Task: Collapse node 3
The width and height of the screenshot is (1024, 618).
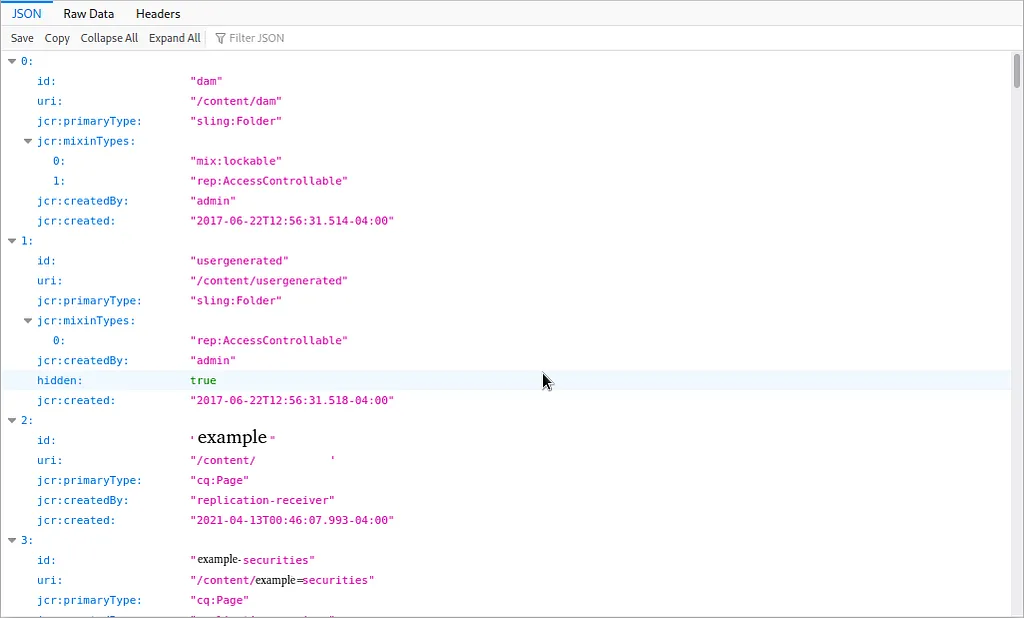Action: tap(12, 540)
